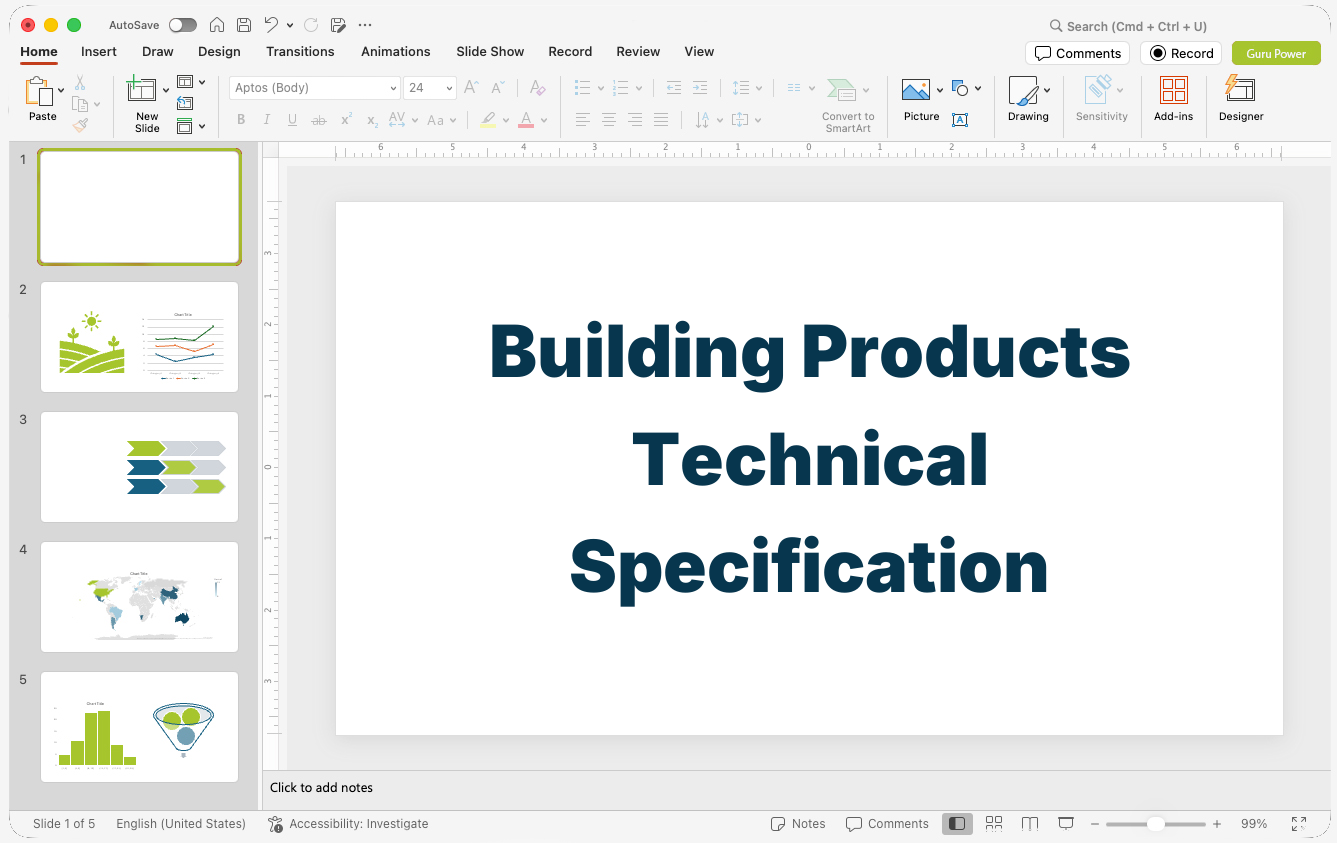This screenshot has width=1337, height=843.
Task: Center align text
Action: tap(608, 120)
